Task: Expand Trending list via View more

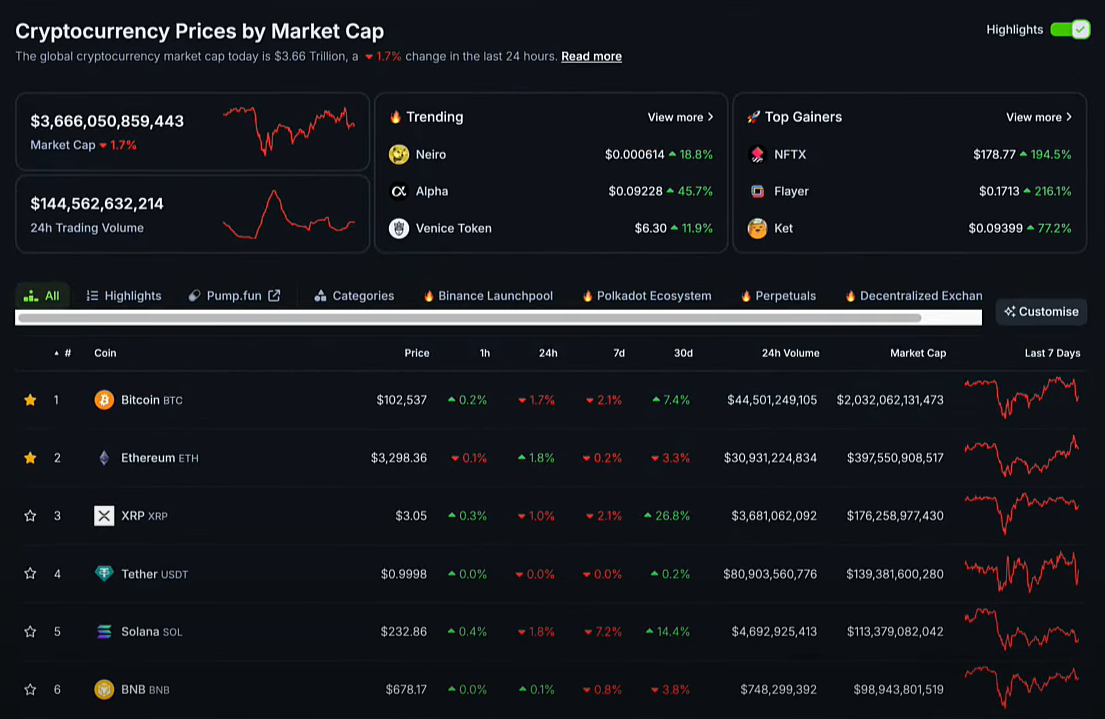Action: pyautogui.click(x=680, y=117)
